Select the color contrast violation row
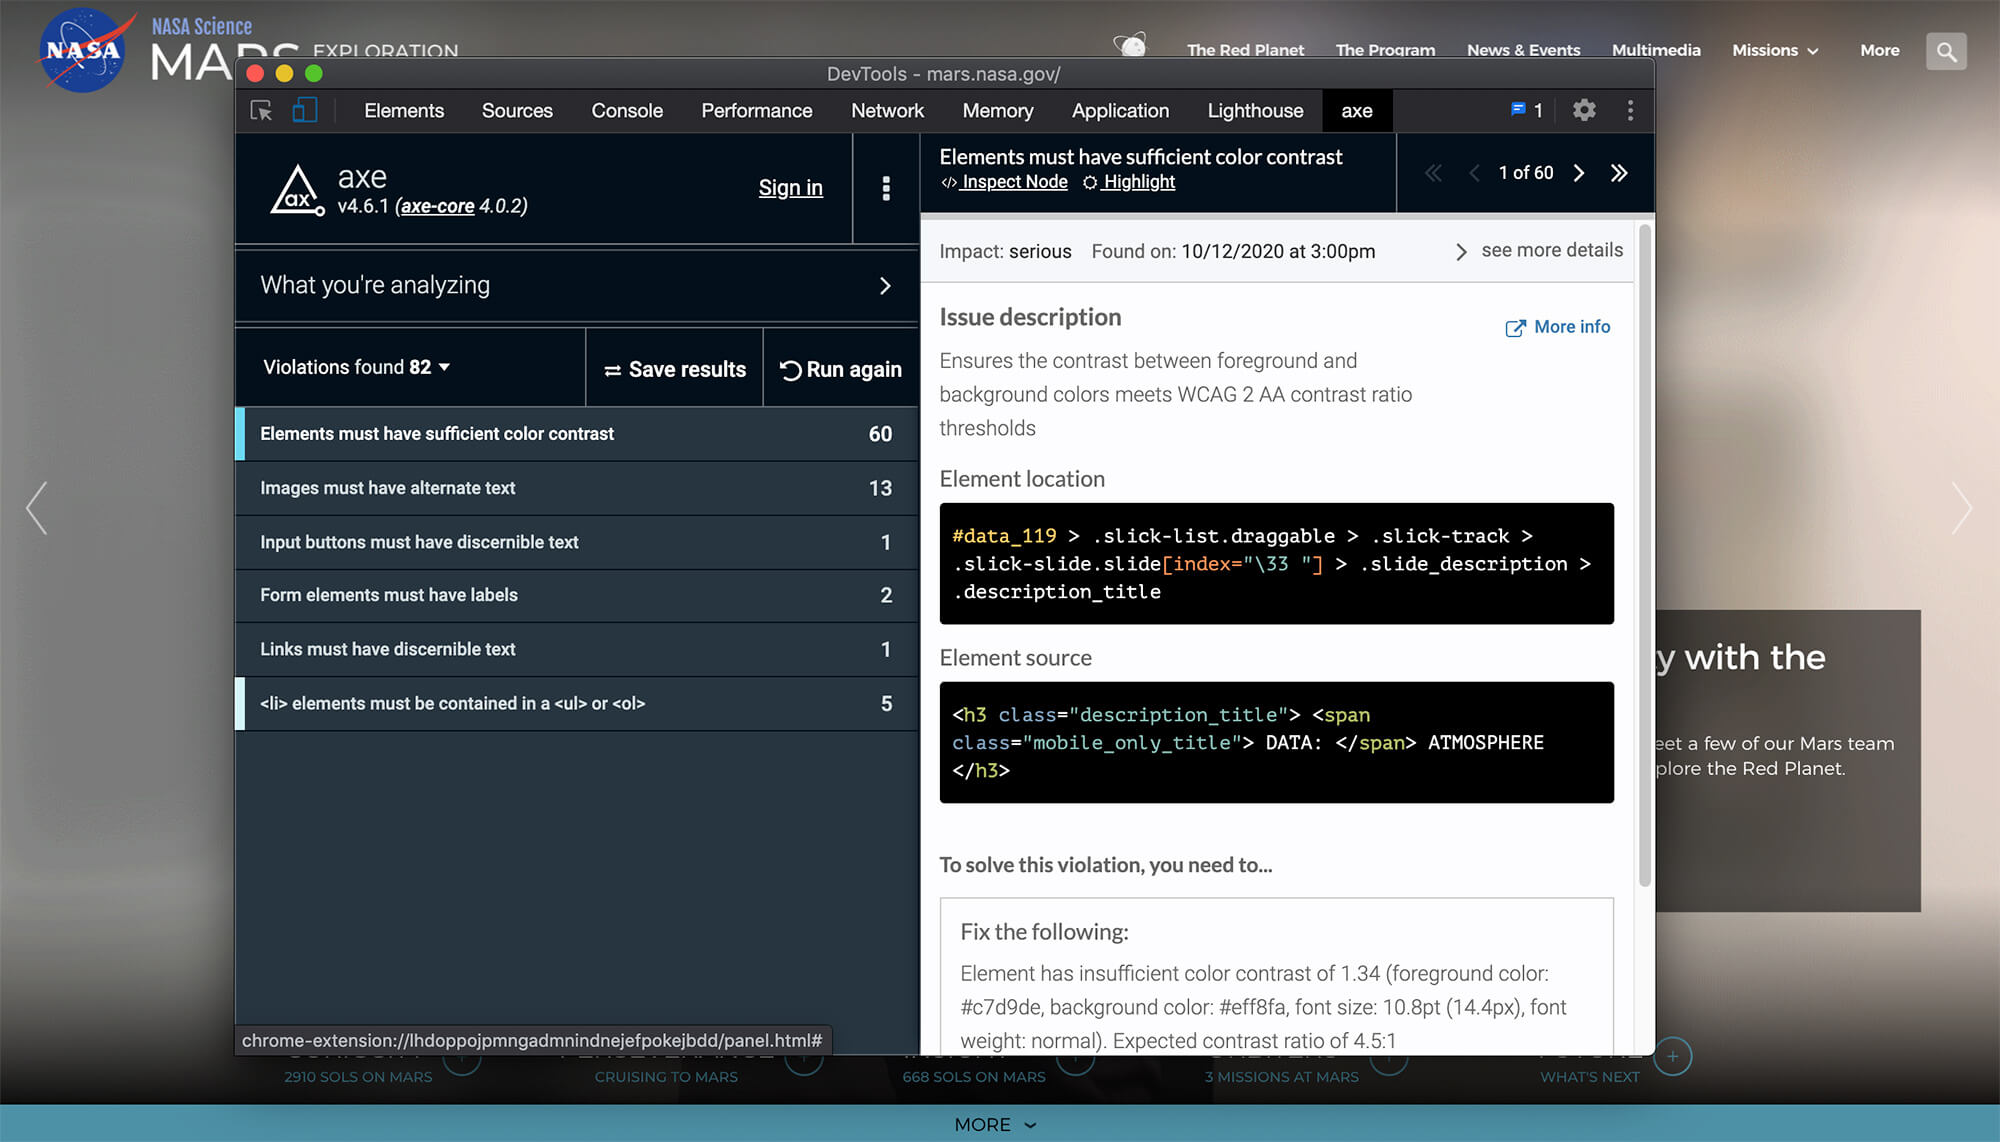Viewport: 2000px width, 1142px height. coord(576,434)
